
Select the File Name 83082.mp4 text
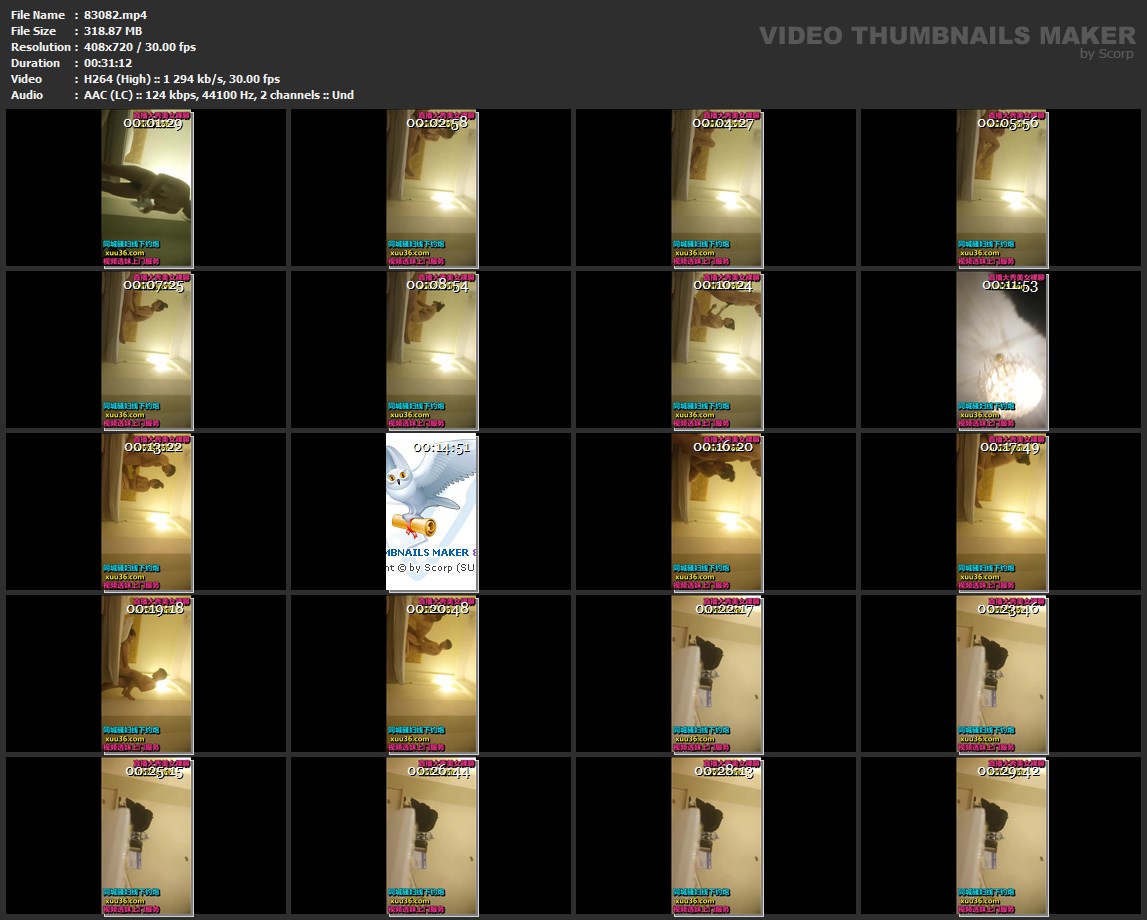[115, 15]
